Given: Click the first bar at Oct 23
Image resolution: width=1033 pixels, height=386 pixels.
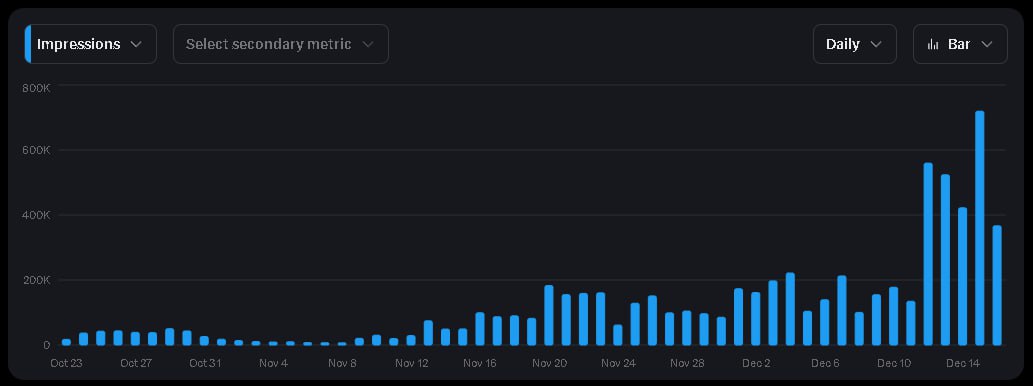Looking at the screenshot, I should point(67,342).
